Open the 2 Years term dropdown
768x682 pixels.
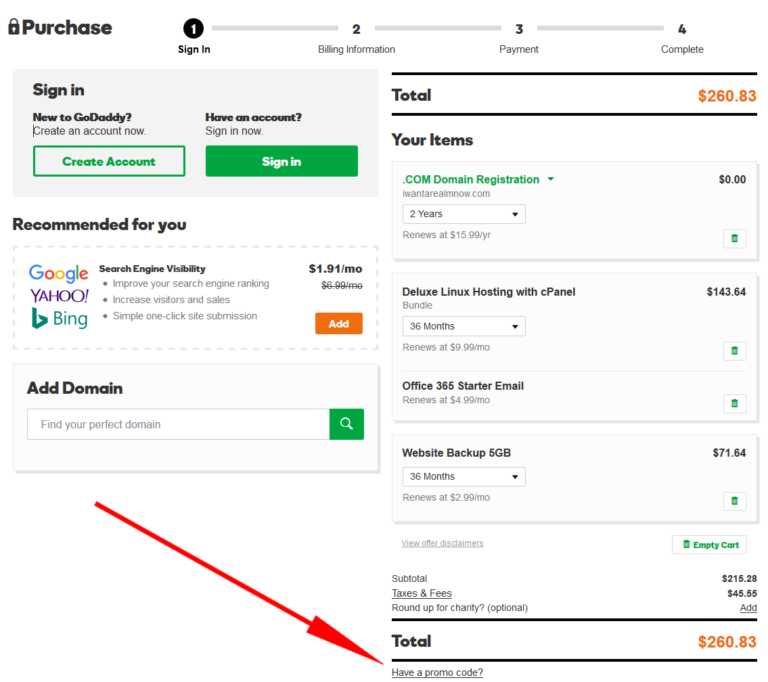464,214
